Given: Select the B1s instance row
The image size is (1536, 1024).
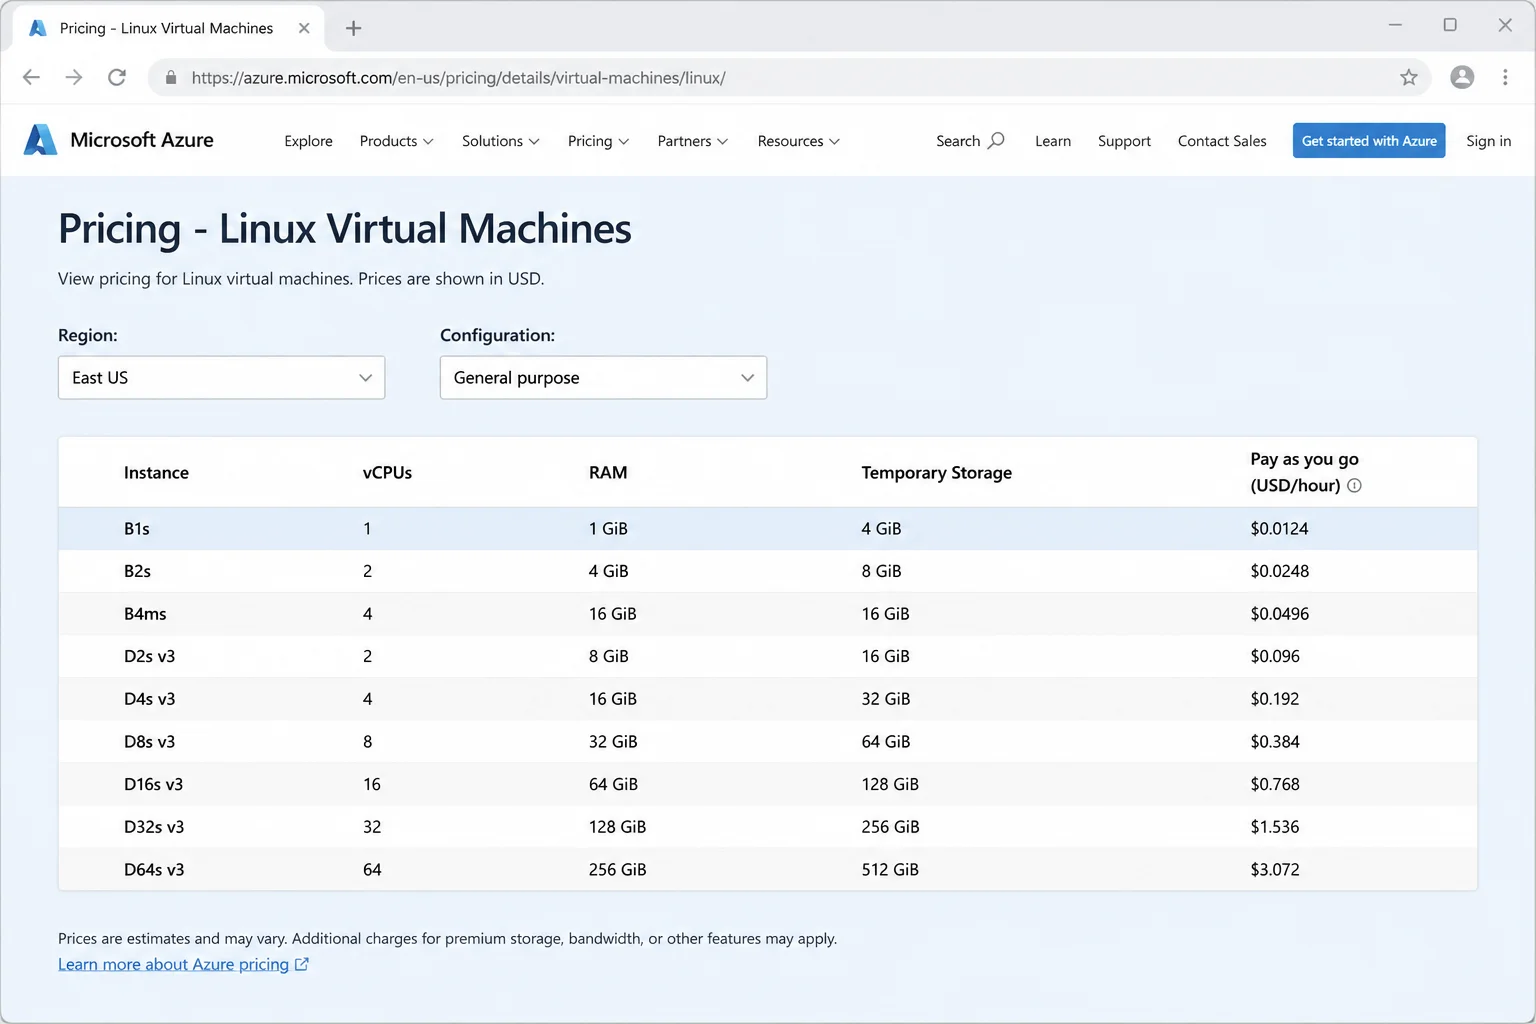Looking at the screenshot, I should tap(768, 528).
